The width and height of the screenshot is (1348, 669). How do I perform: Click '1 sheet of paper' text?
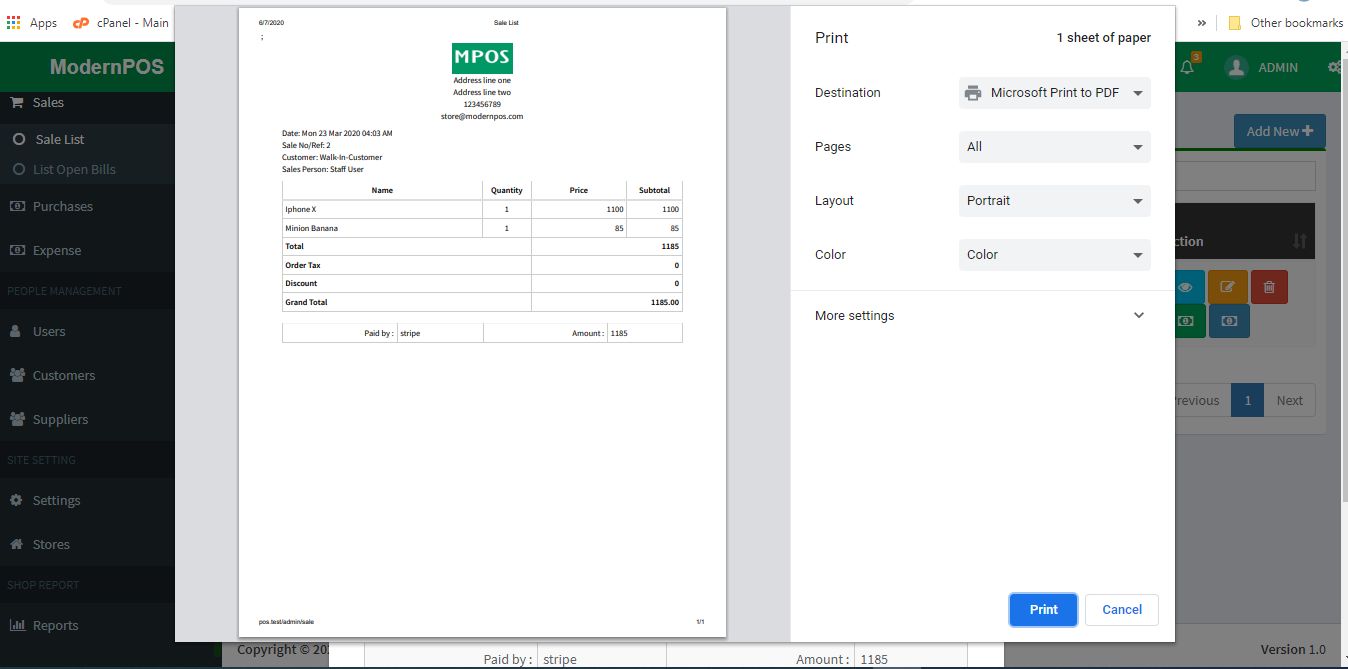[x=1103, y=38]
